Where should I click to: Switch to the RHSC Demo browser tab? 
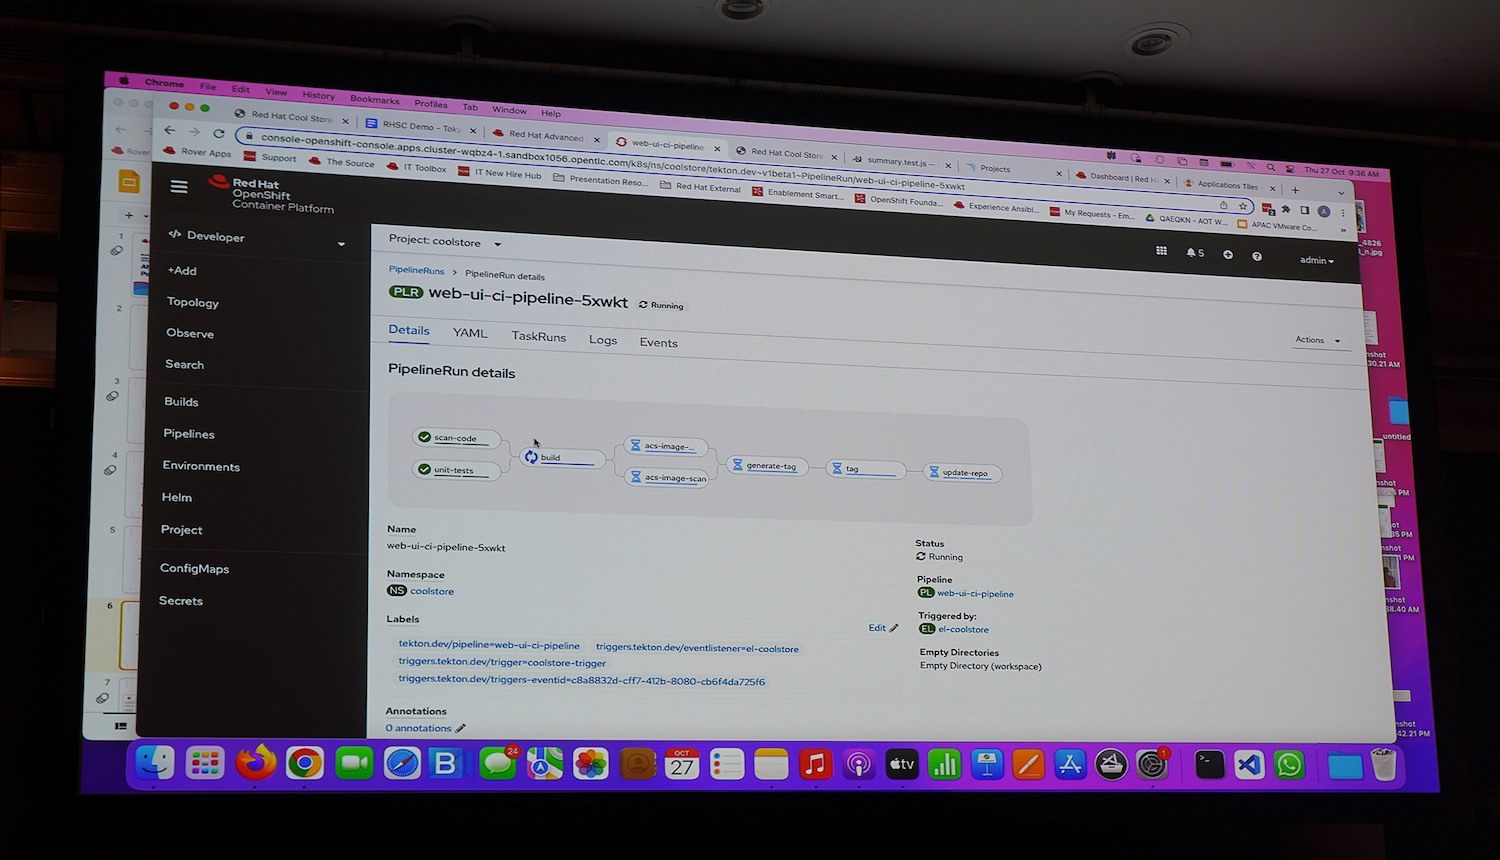[420, 126]
